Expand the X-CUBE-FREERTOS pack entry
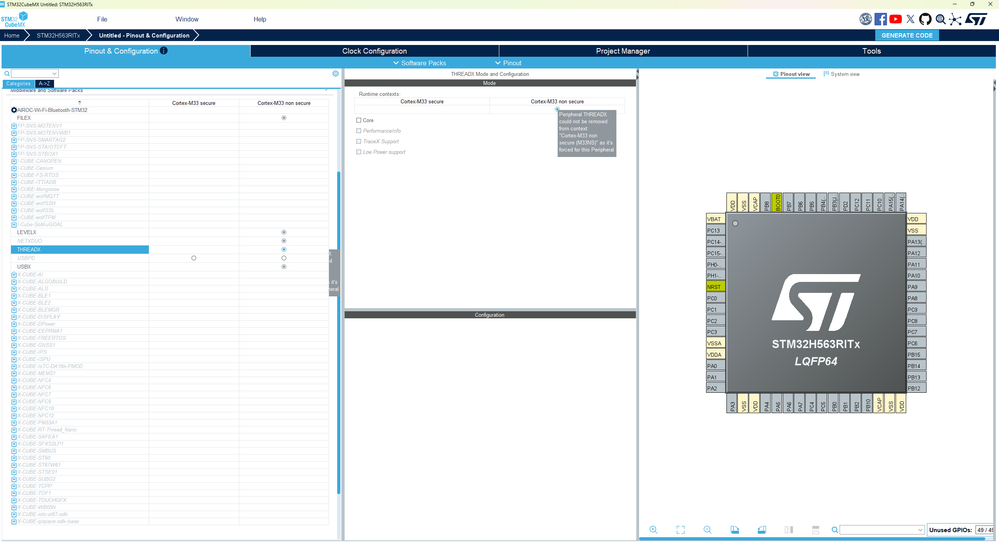This screenshot has width=999, height=545. [14, 338]
